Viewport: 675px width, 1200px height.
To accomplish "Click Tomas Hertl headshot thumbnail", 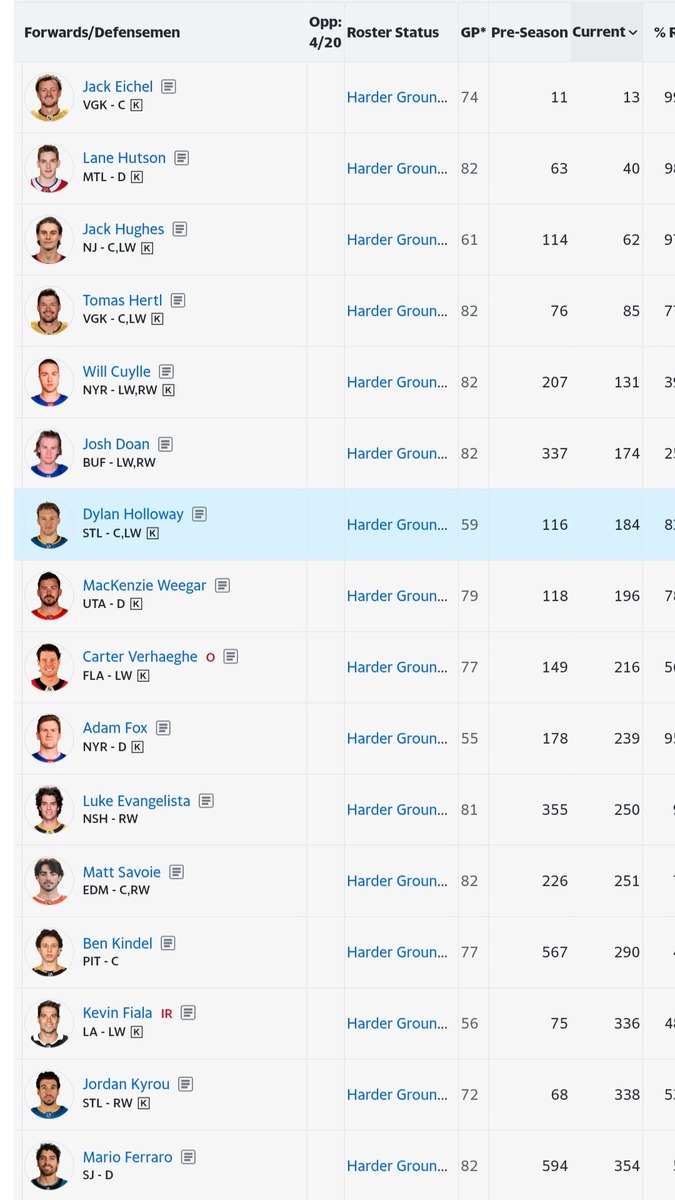I will coord(49,311).
